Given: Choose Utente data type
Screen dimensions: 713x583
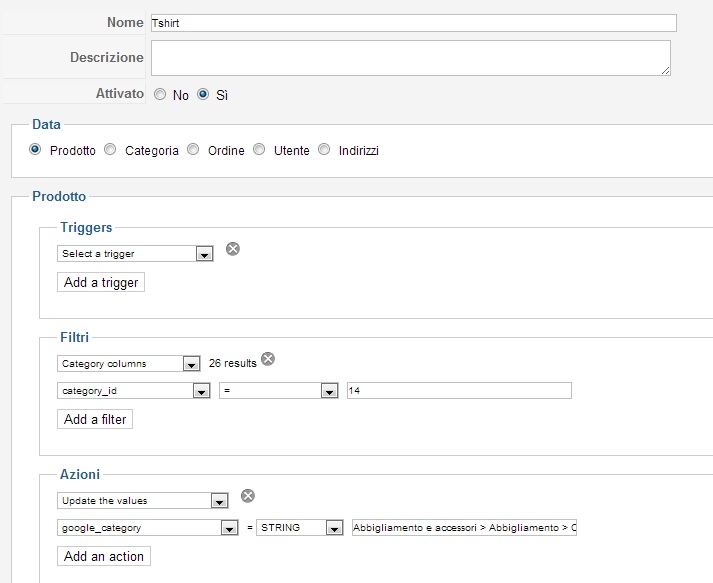Looking at the screenshot, I should [259, 149].
